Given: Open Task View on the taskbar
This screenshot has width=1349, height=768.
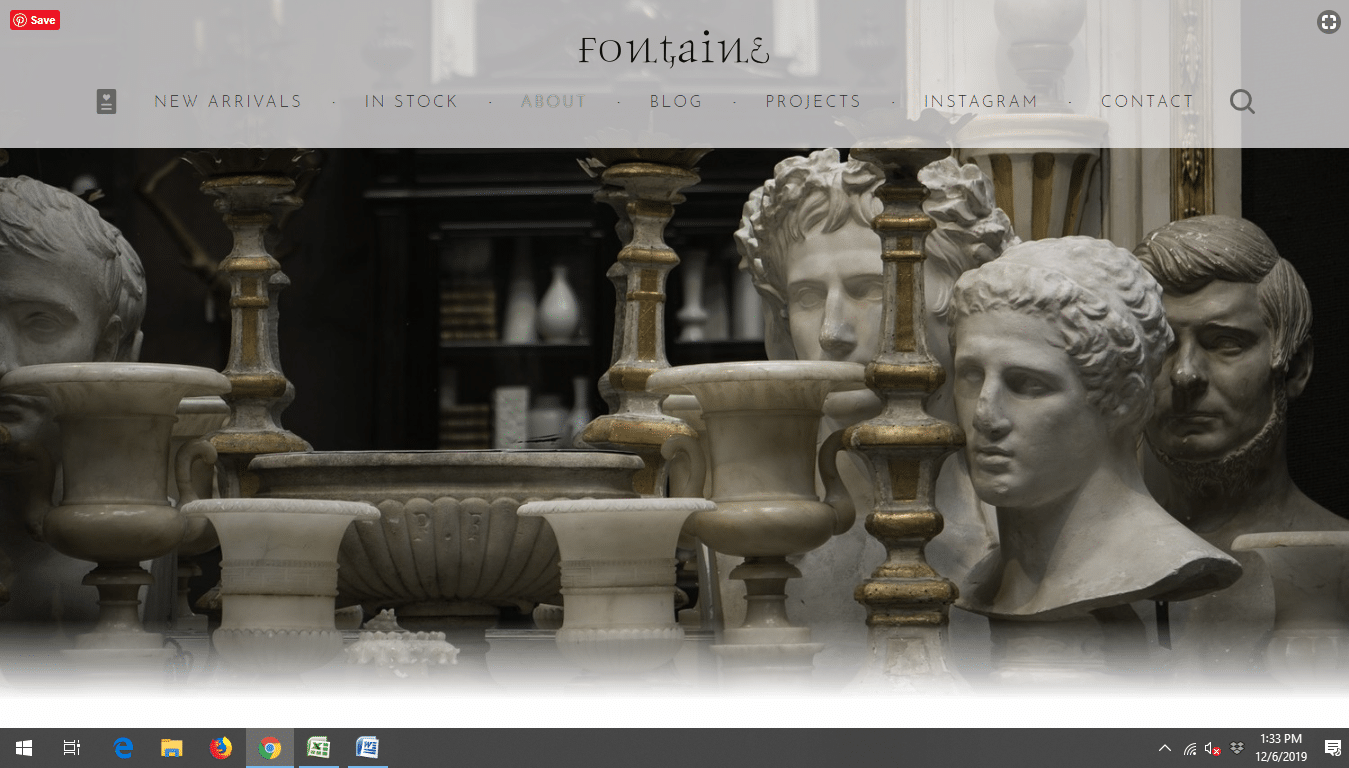Looking at the screenshot, I should [71, 748].
